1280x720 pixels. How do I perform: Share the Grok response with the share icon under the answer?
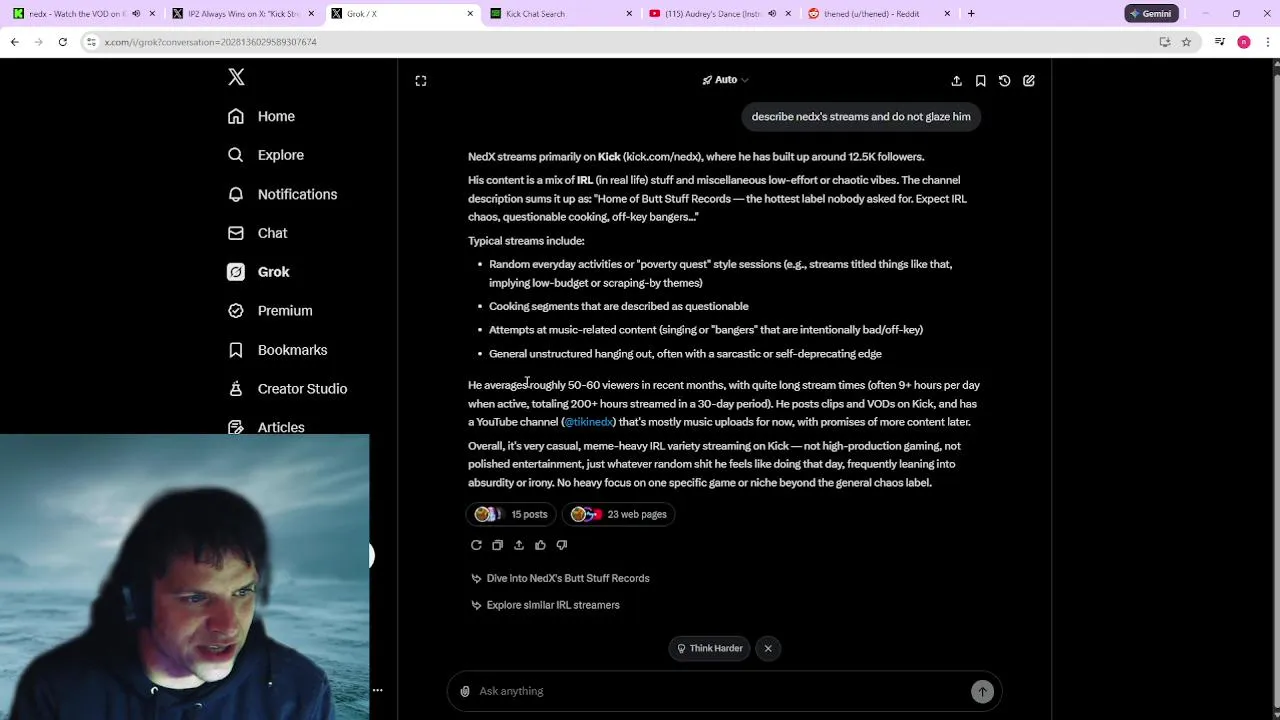519,545
